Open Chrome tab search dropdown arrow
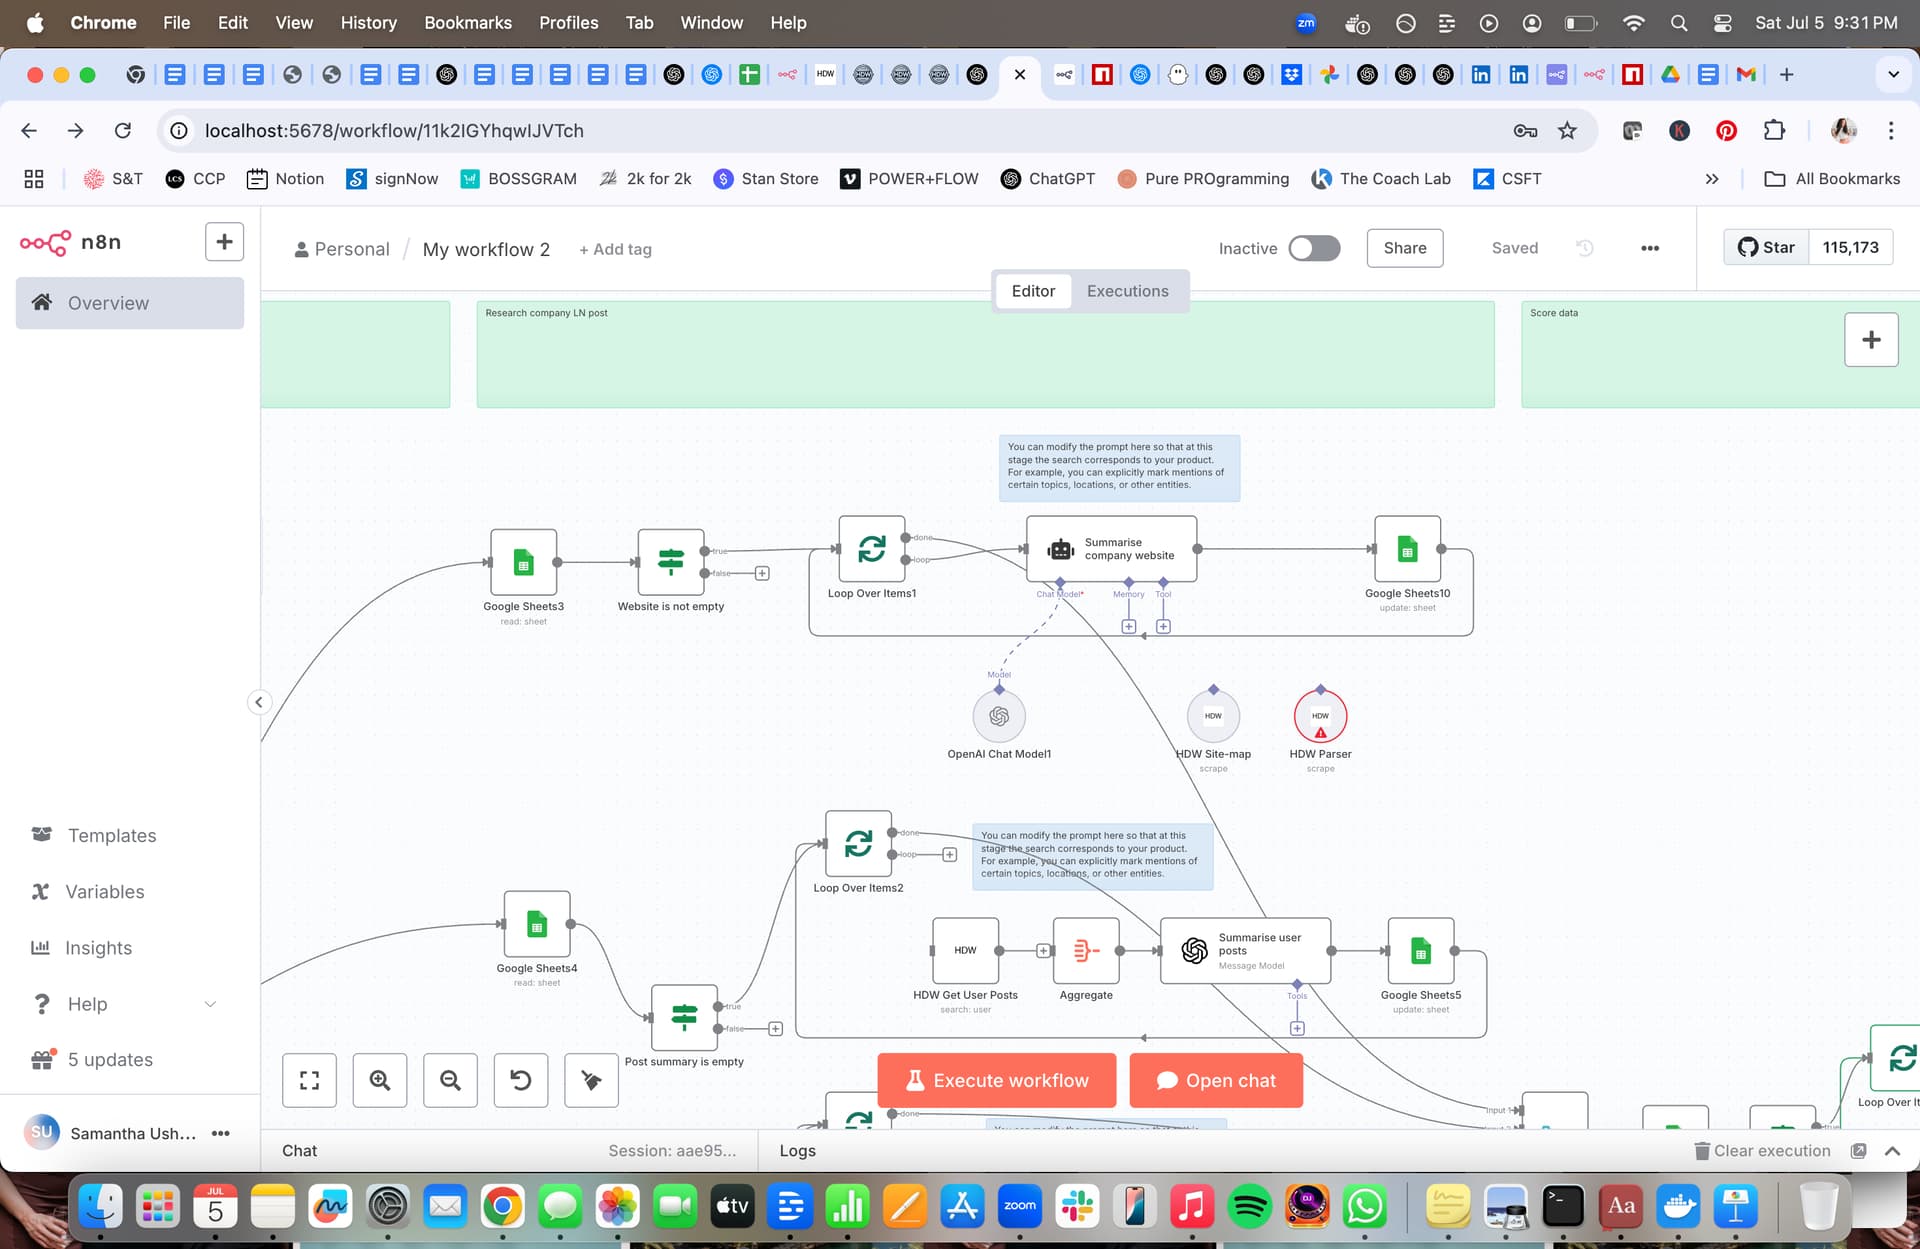The image size is (1920, 1249). pyautogui.click(x=1893, y=74)
